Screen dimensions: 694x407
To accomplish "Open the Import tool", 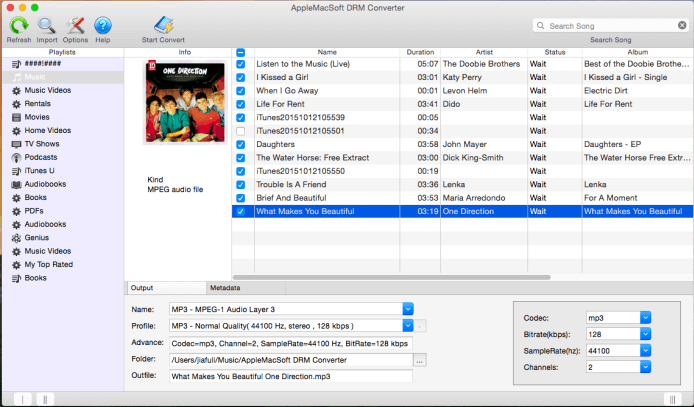I will click(x=46, y=25).
